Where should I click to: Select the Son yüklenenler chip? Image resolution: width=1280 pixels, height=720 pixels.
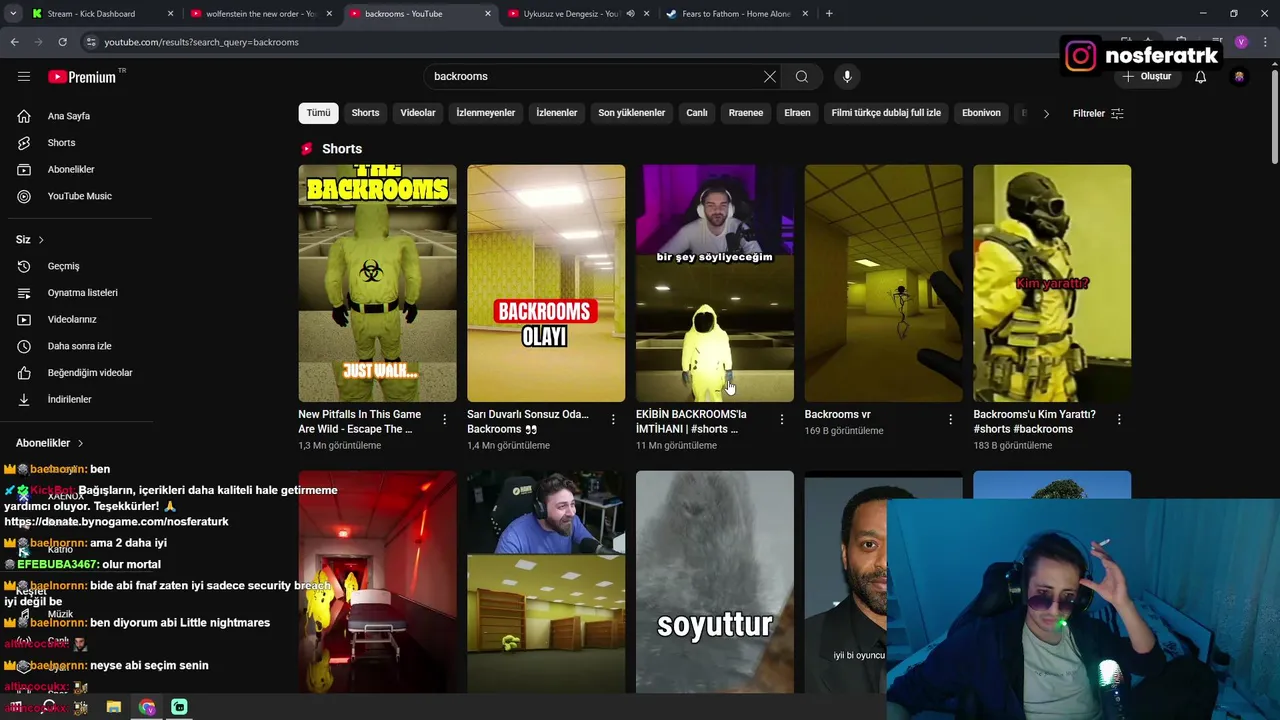coord(632,113)
